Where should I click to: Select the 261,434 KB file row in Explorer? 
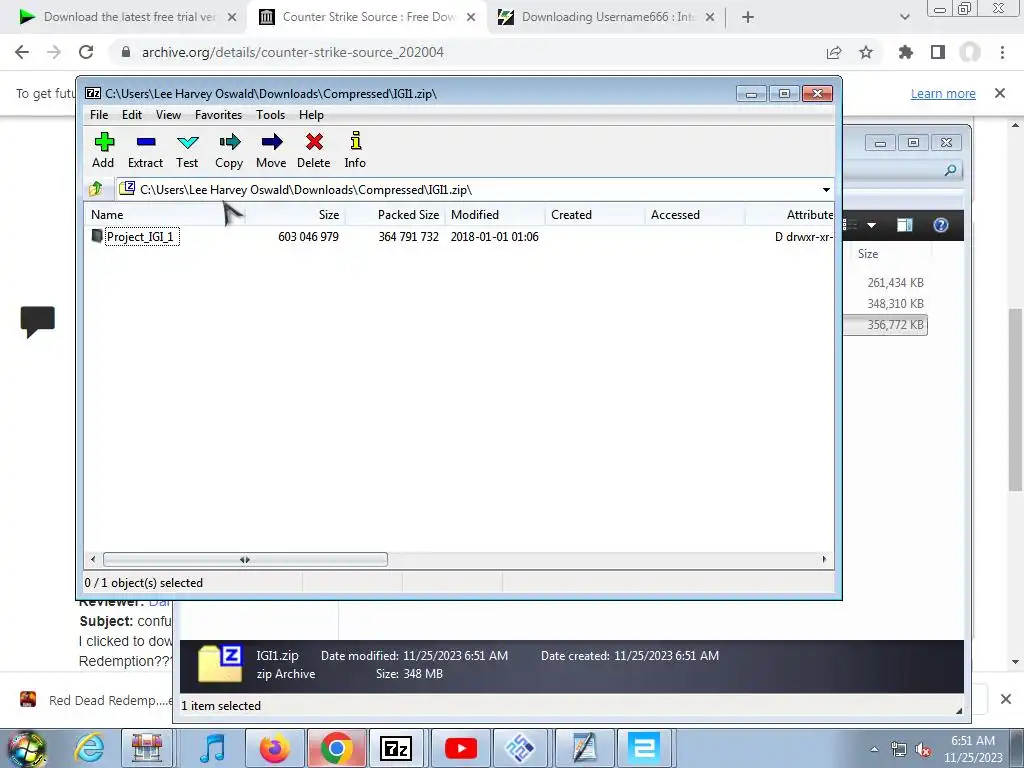click(x=886, y=283)
